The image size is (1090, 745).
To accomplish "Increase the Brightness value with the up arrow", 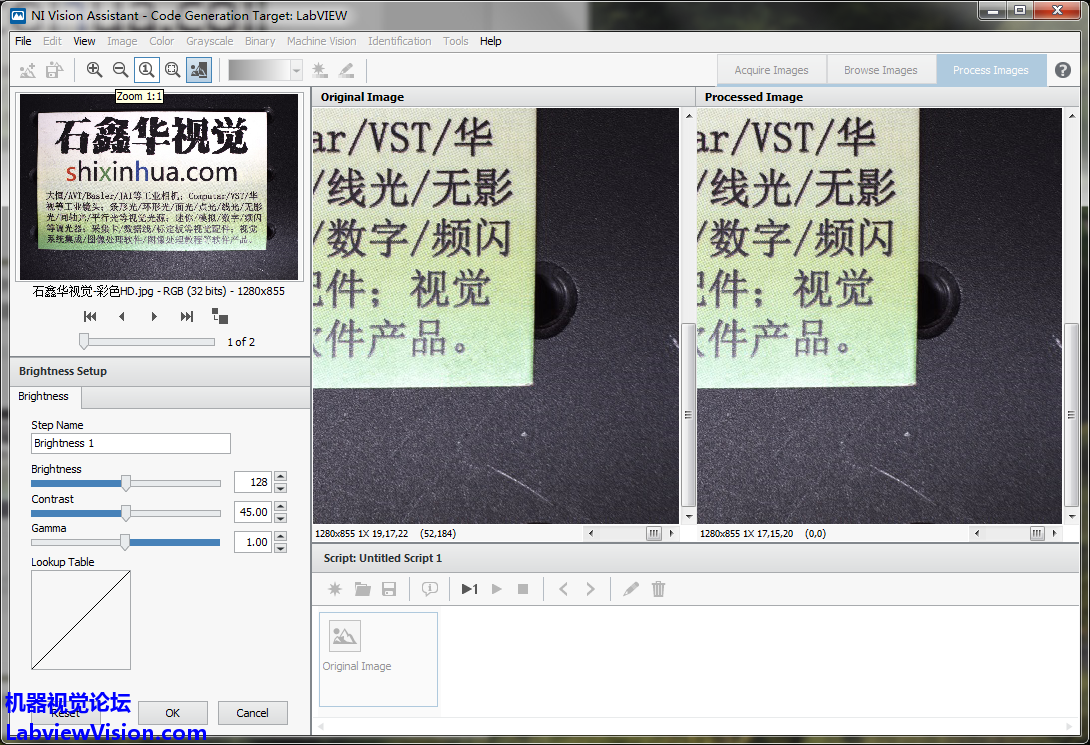I will tap(280, 477).
